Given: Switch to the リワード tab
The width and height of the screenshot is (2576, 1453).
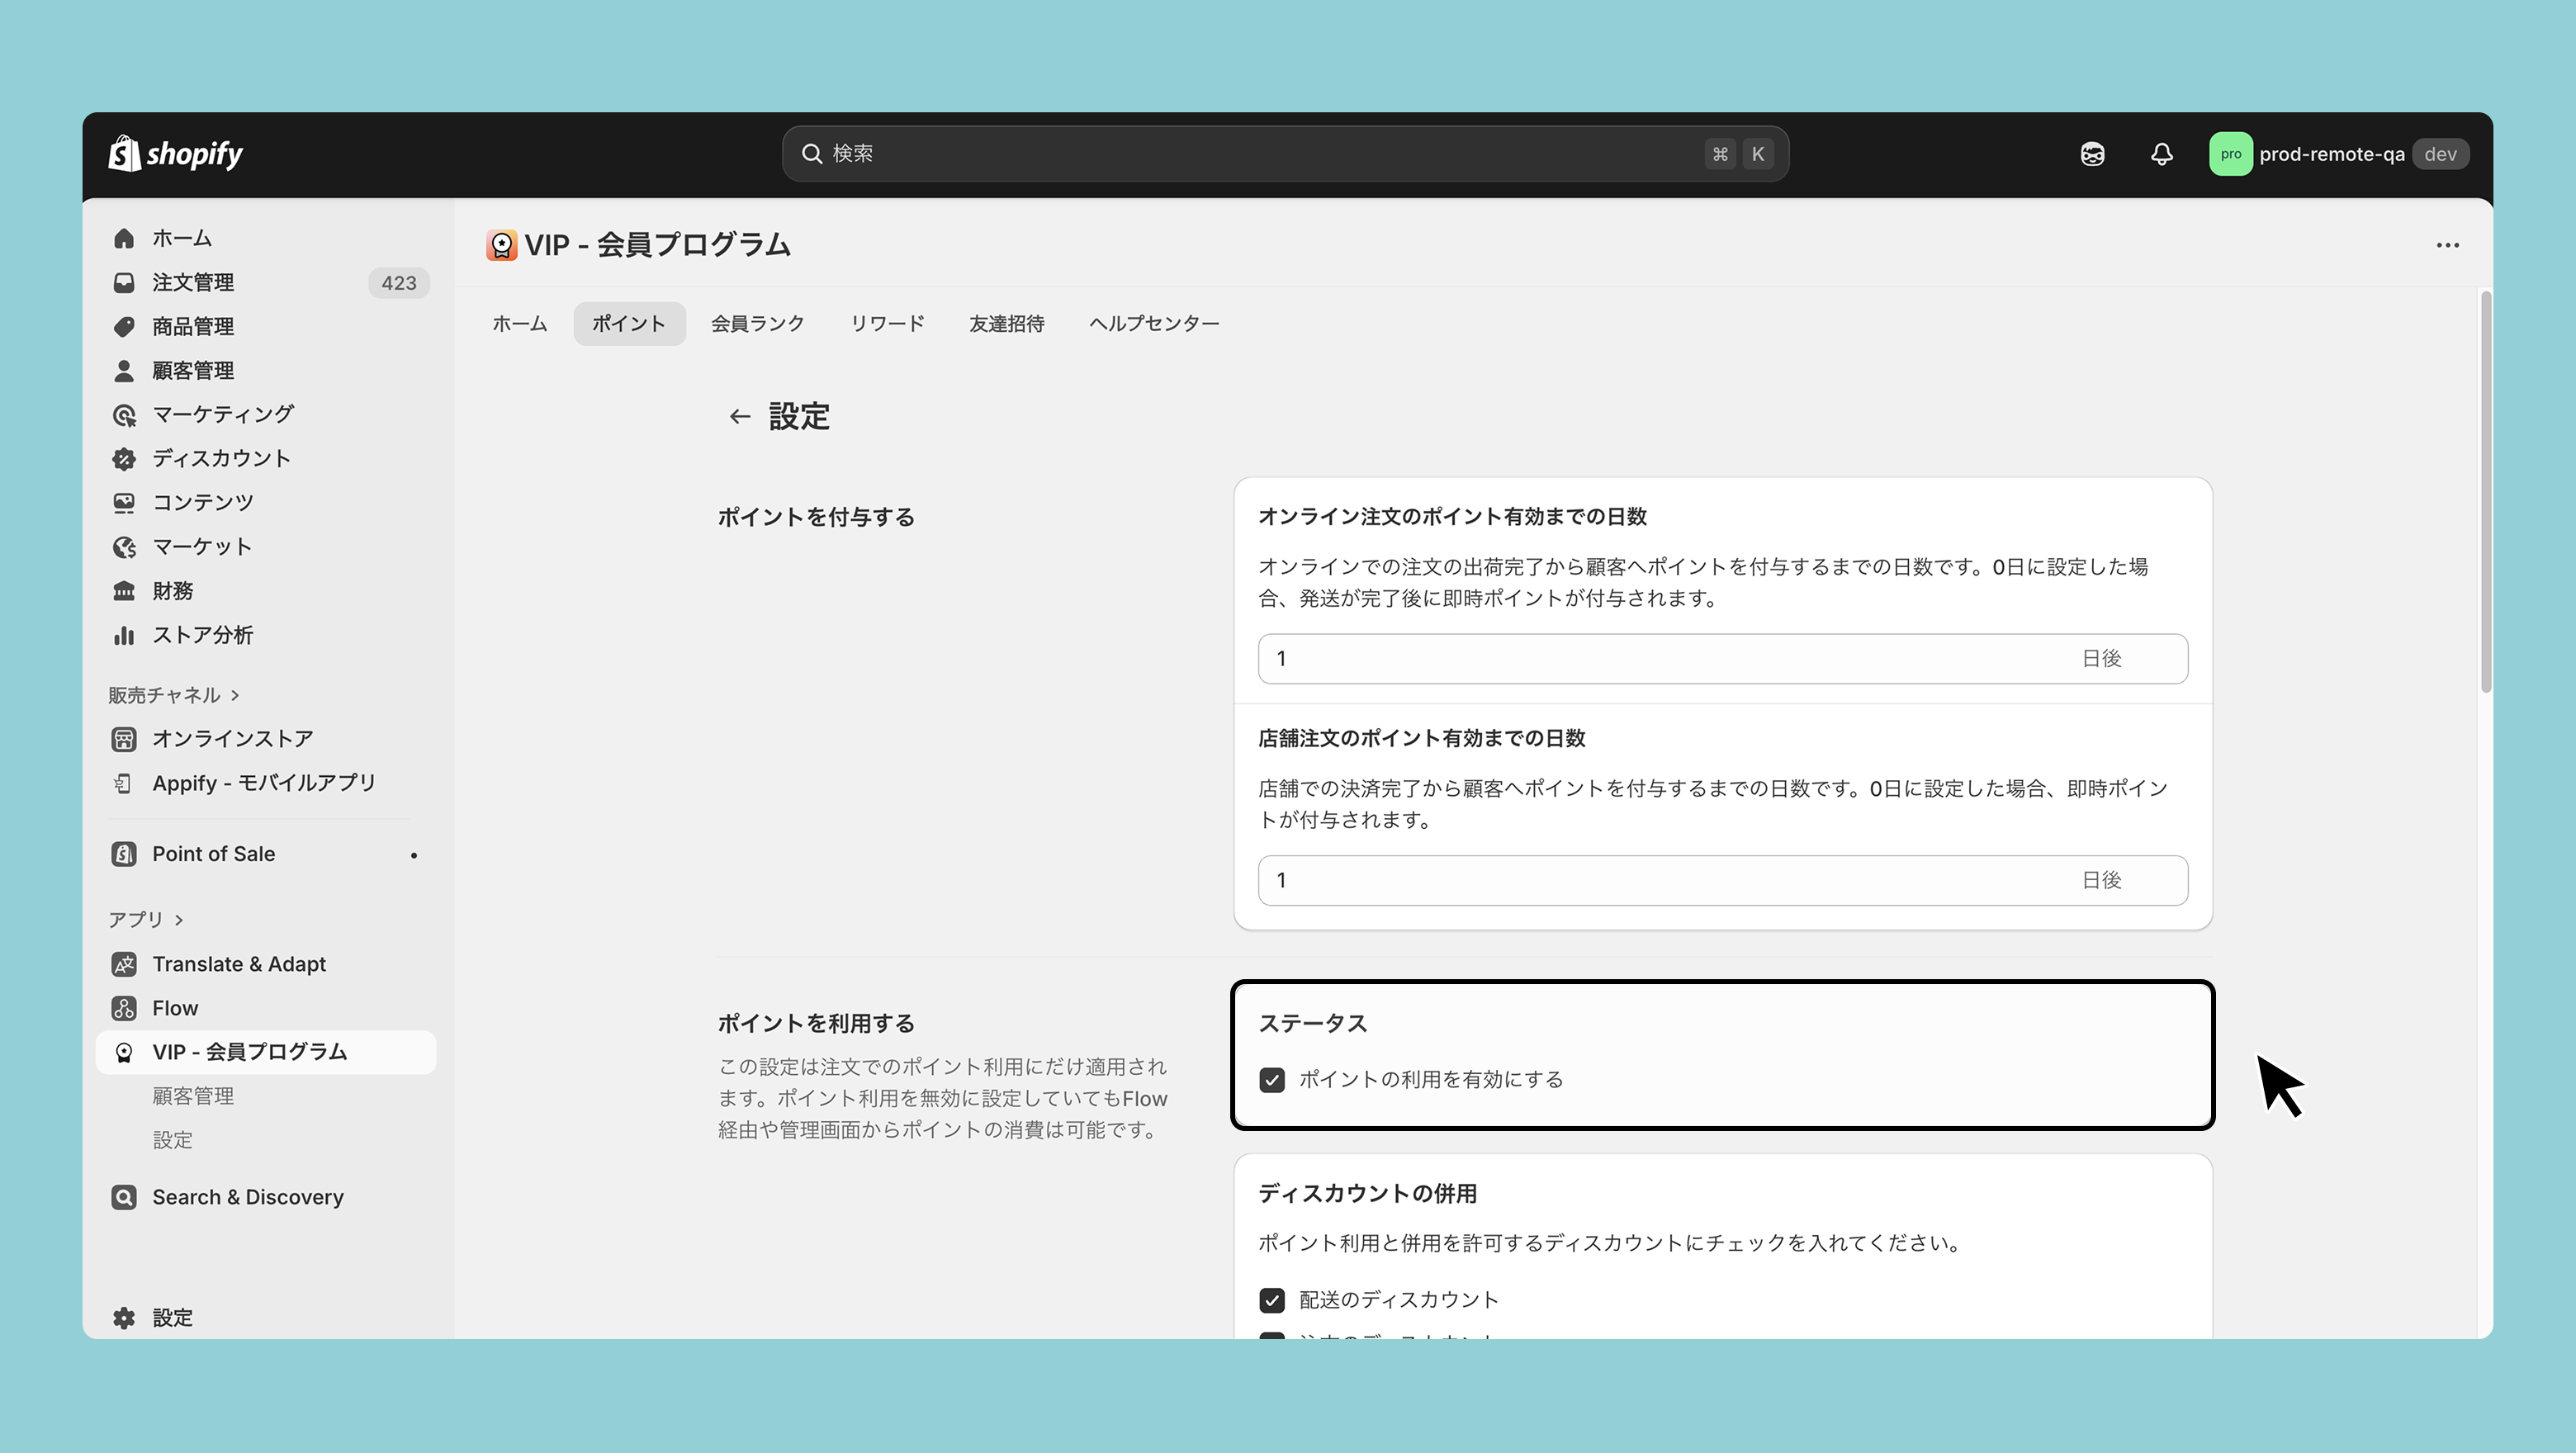Looking at the screenshot, I should point(887,324).
